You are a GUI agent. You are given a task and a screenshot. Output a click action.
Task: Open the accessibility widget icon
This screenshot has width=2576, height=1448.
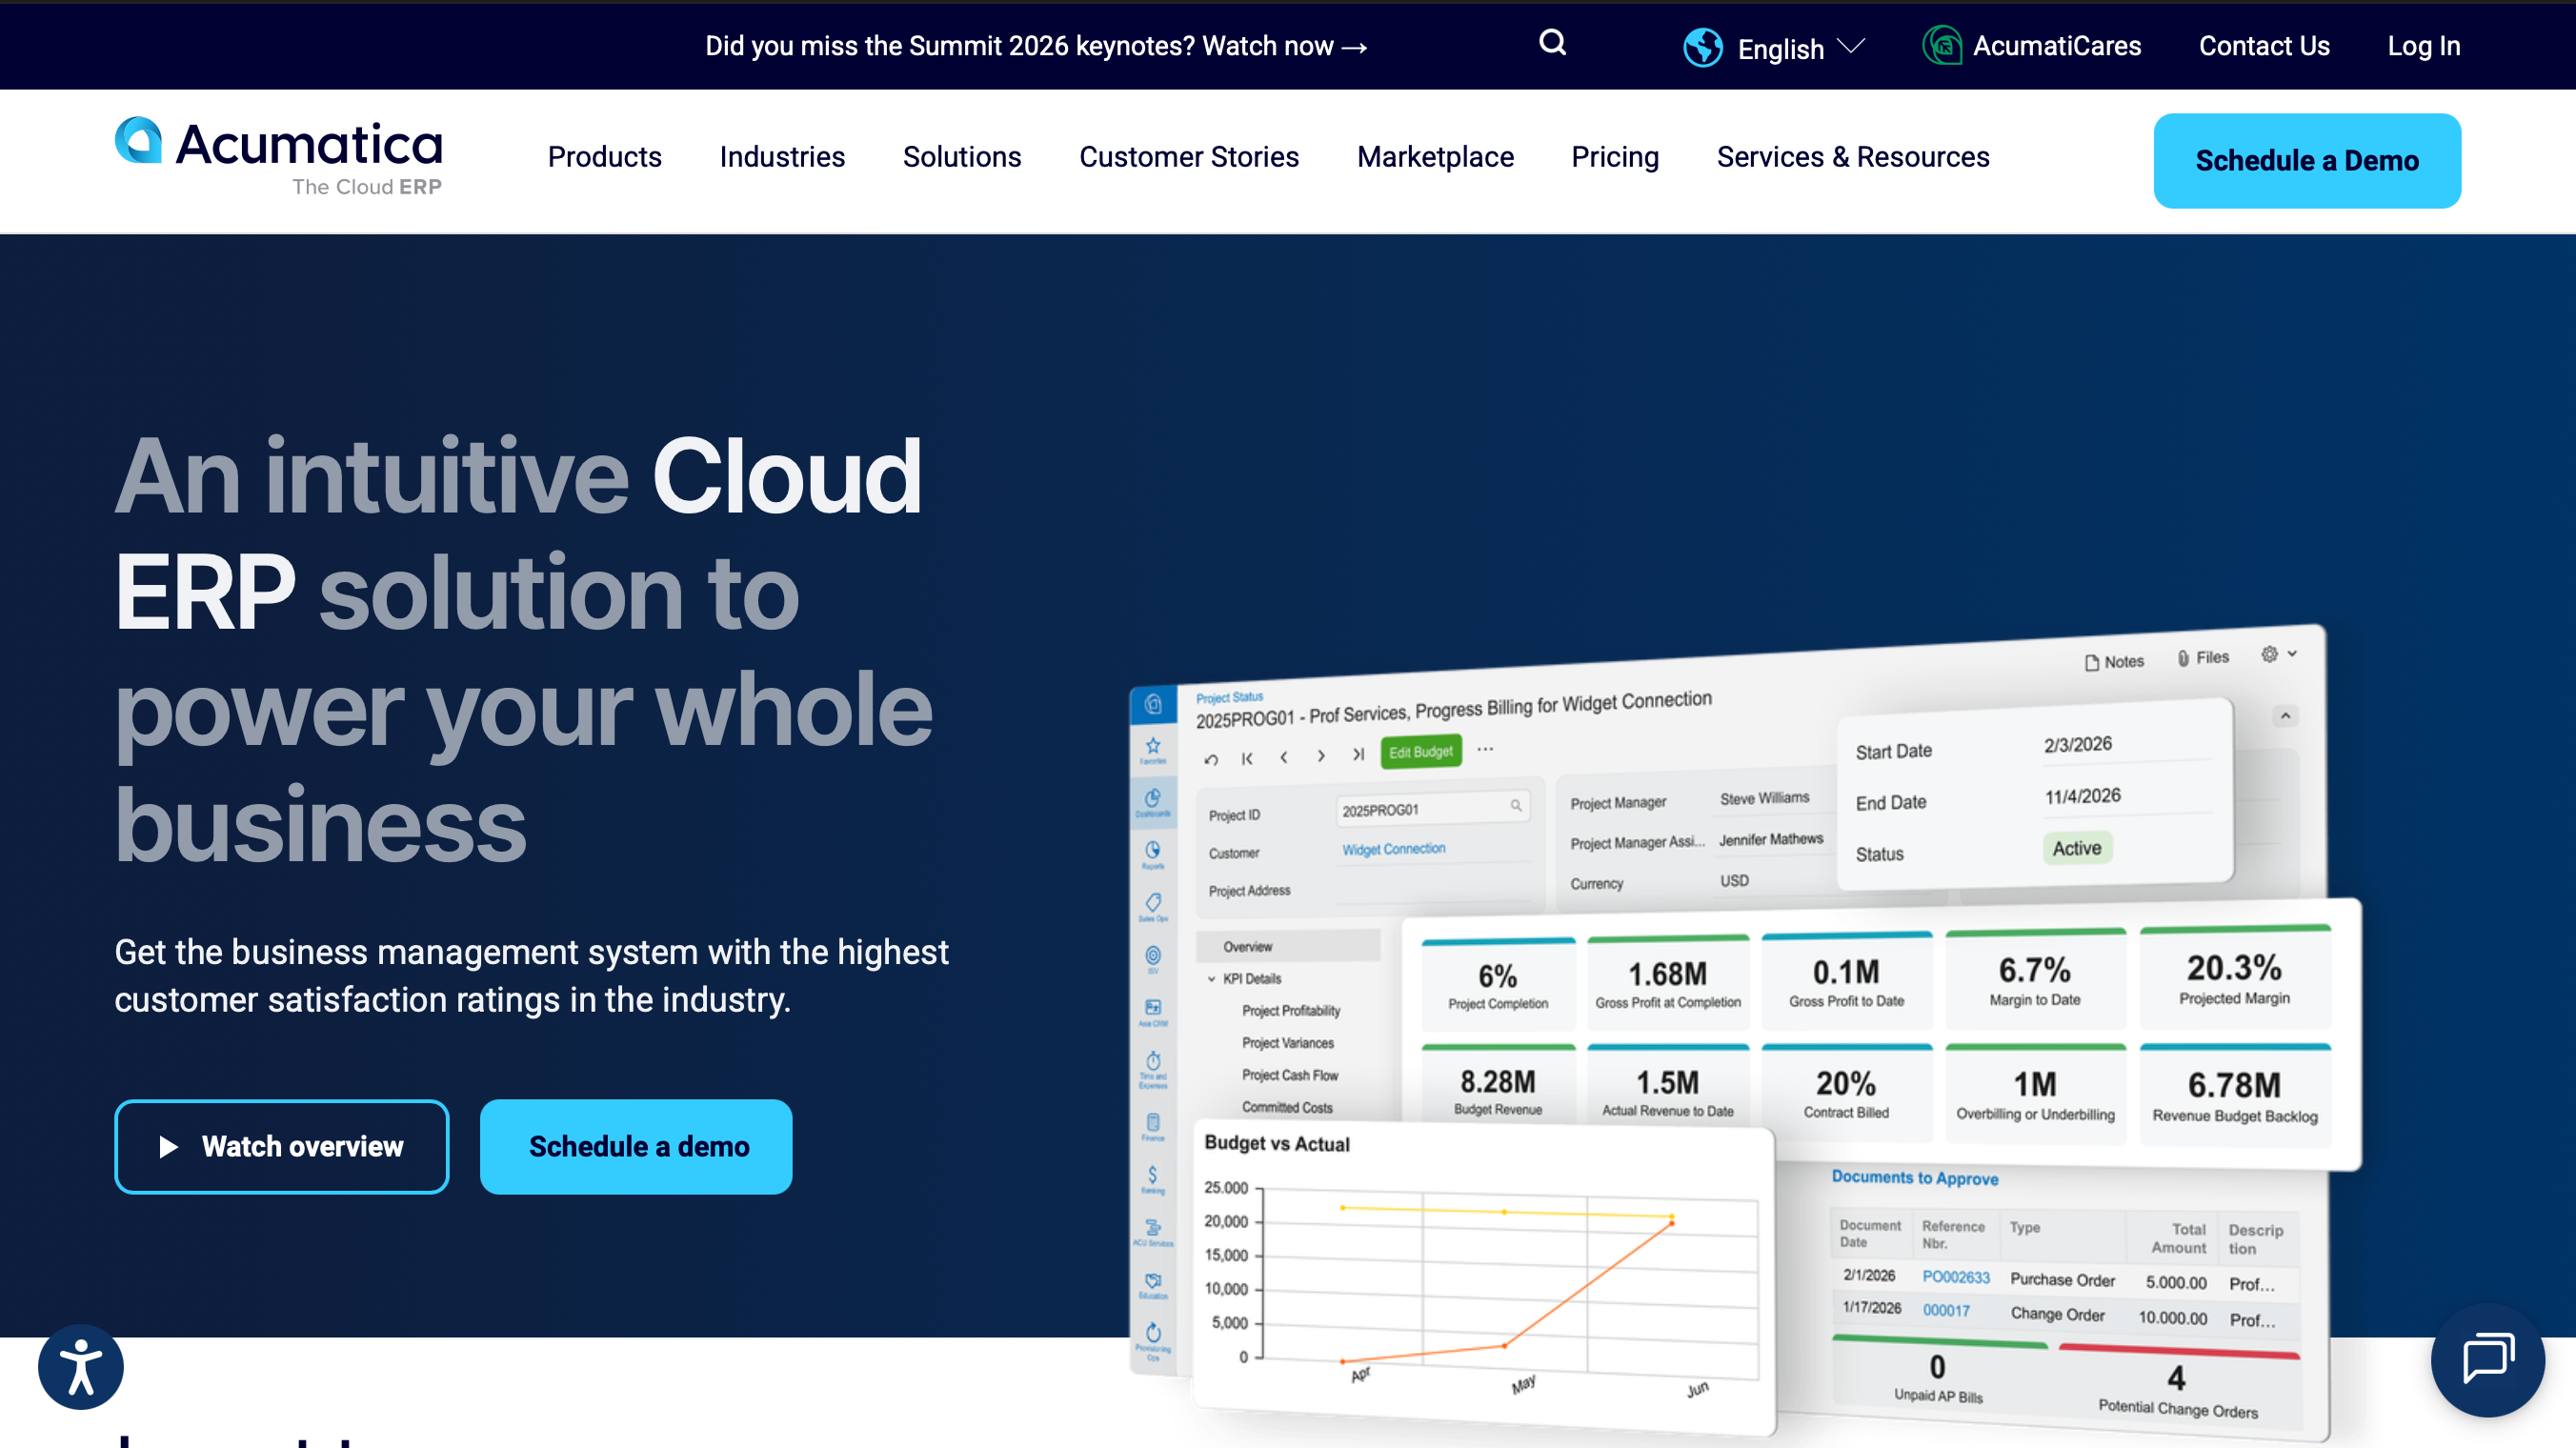pos(80,1366)
